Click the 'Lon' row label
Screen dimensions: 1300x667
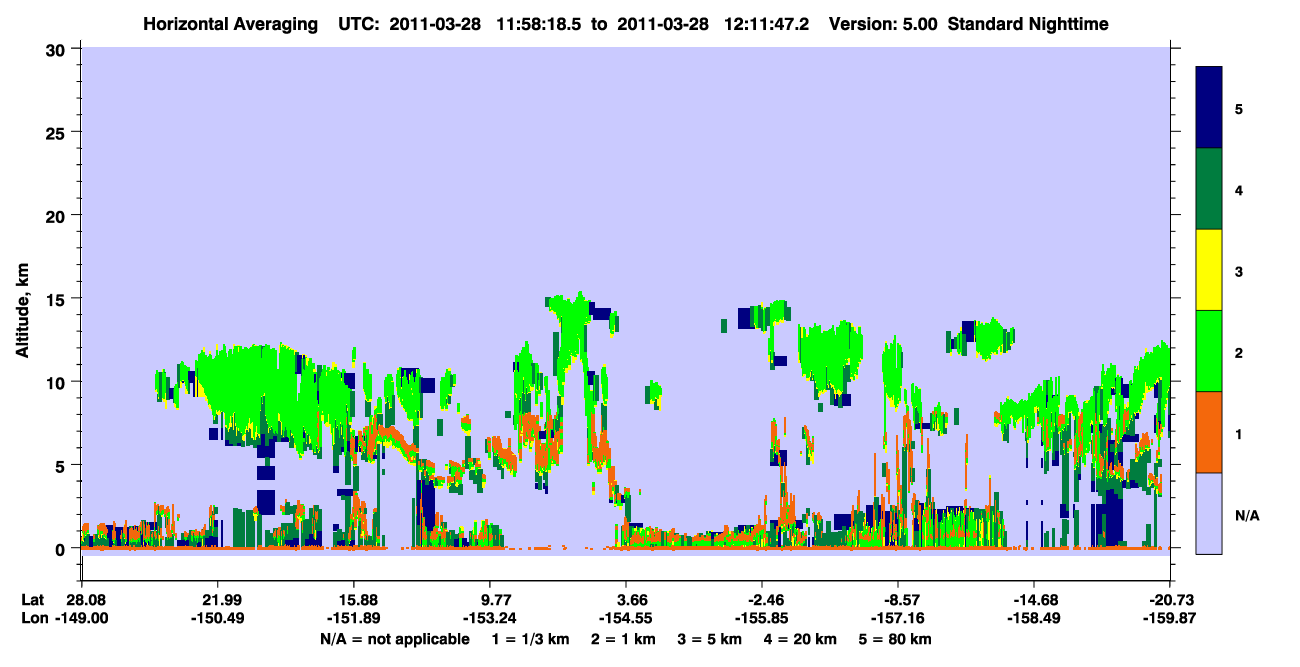point(33,618)
